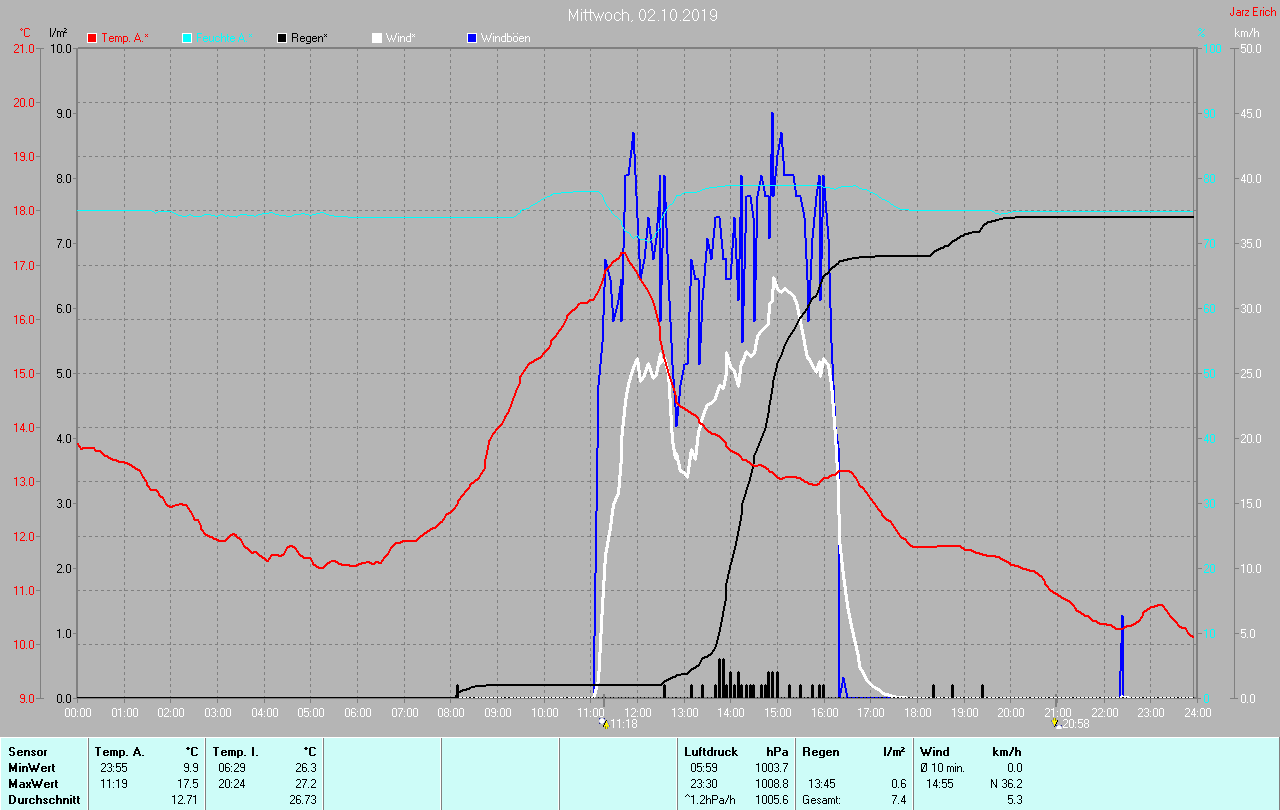Screen dimensions: 1280x810
Task: Click the moonrise icon at 11:18
Action: pyautogui.click(x=603, y=722)
